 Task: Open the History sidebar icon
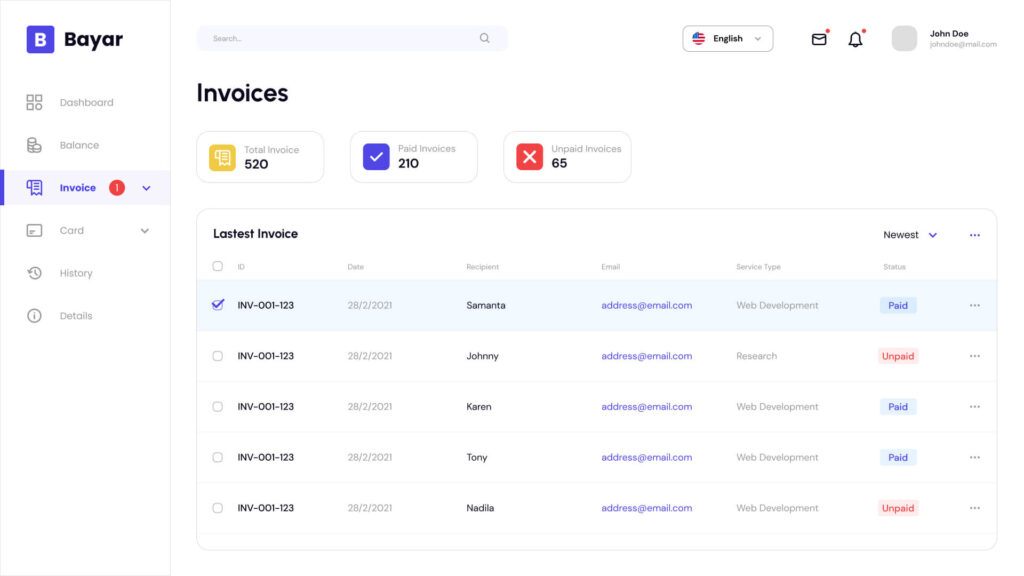point(33,272)
